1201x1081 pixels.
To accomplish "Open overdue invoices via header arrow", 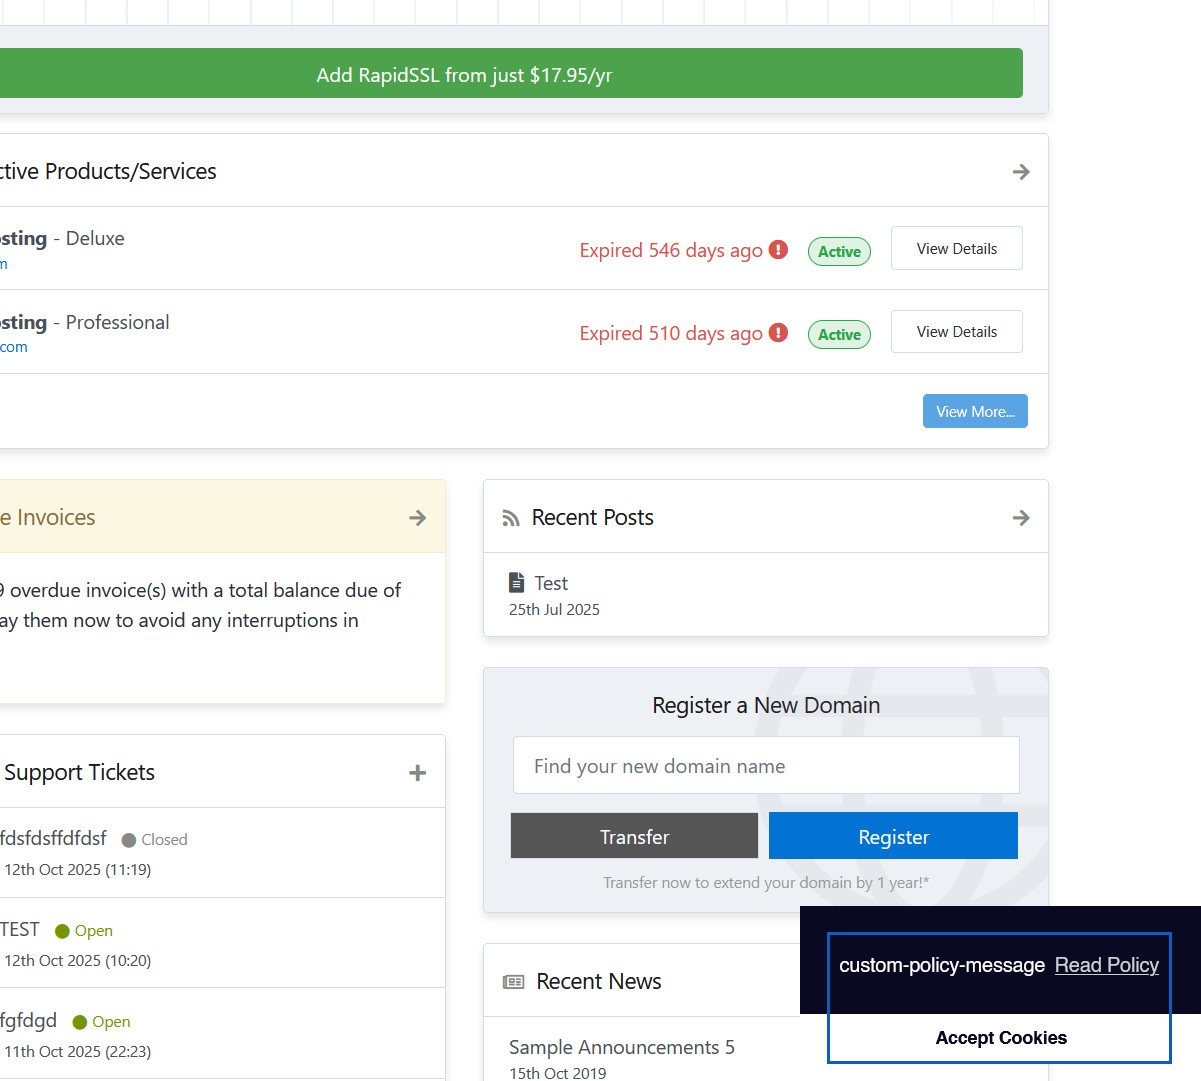I will click(x=418, y=518).
